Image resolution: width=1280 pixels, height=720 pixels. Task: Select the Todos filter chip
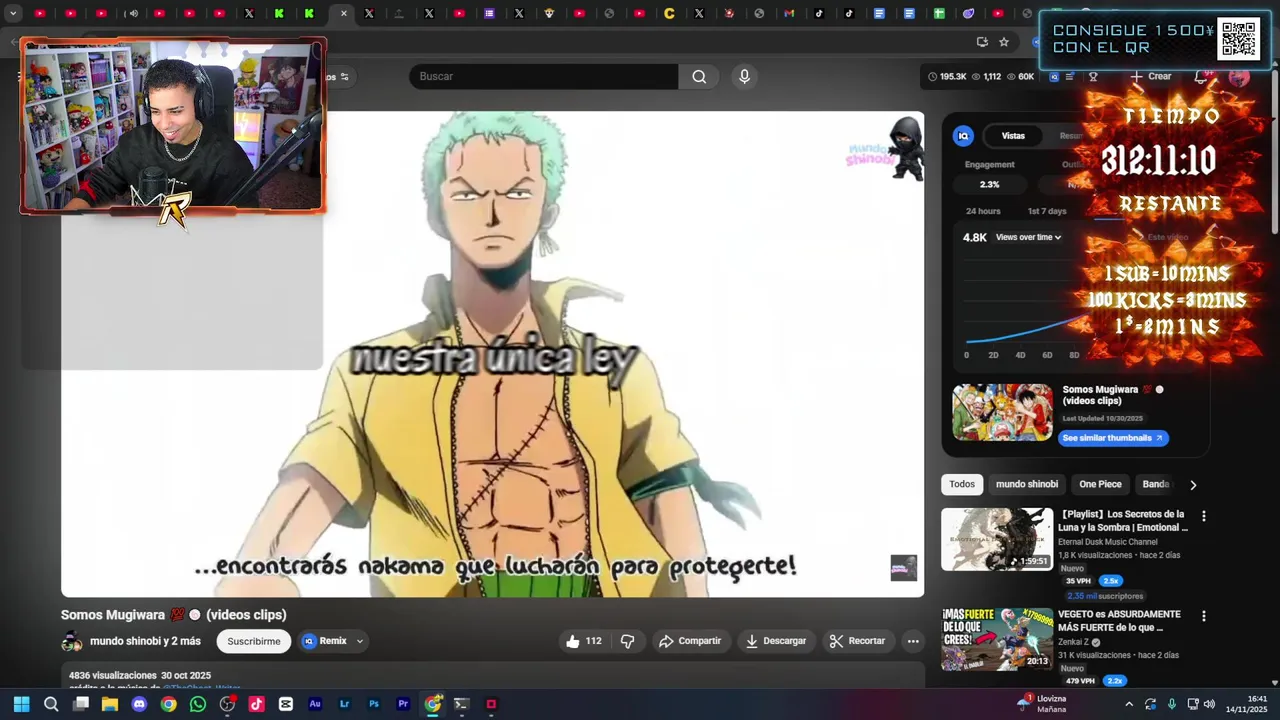tap(962, 484)
